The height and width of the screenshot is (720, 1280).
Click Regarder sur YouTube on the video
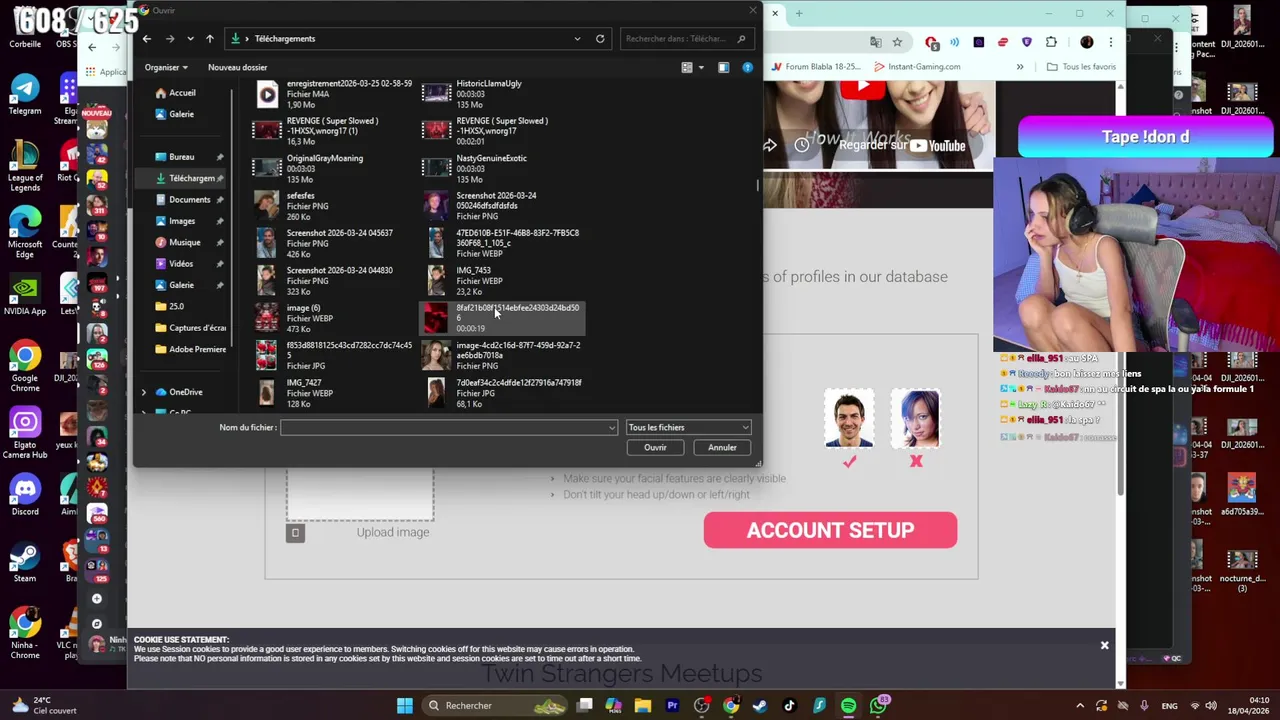click(x=902, y=146)
